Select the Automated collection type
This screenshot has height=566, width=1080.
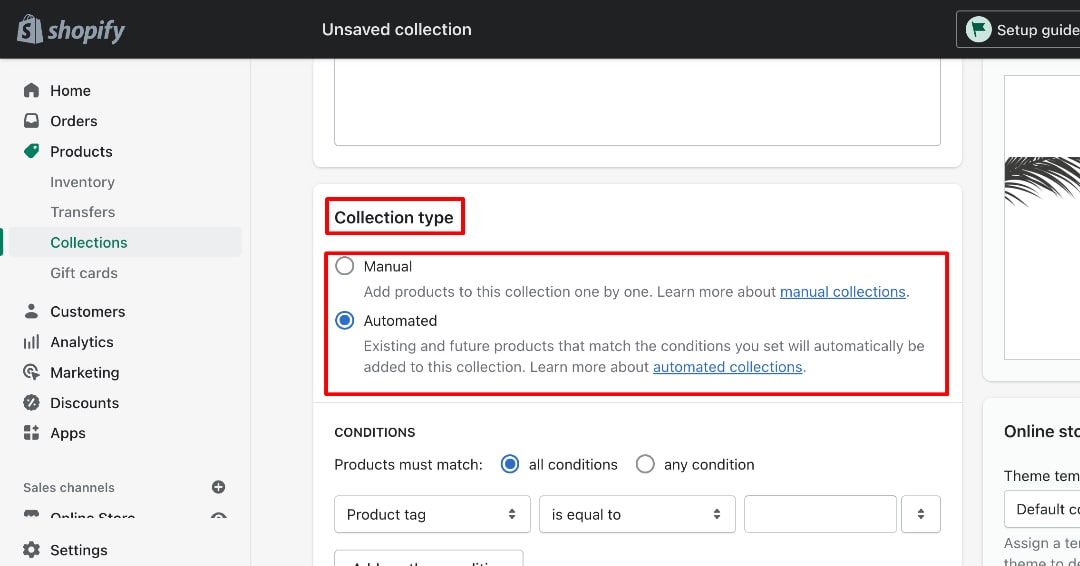click(x=344, y=320)
